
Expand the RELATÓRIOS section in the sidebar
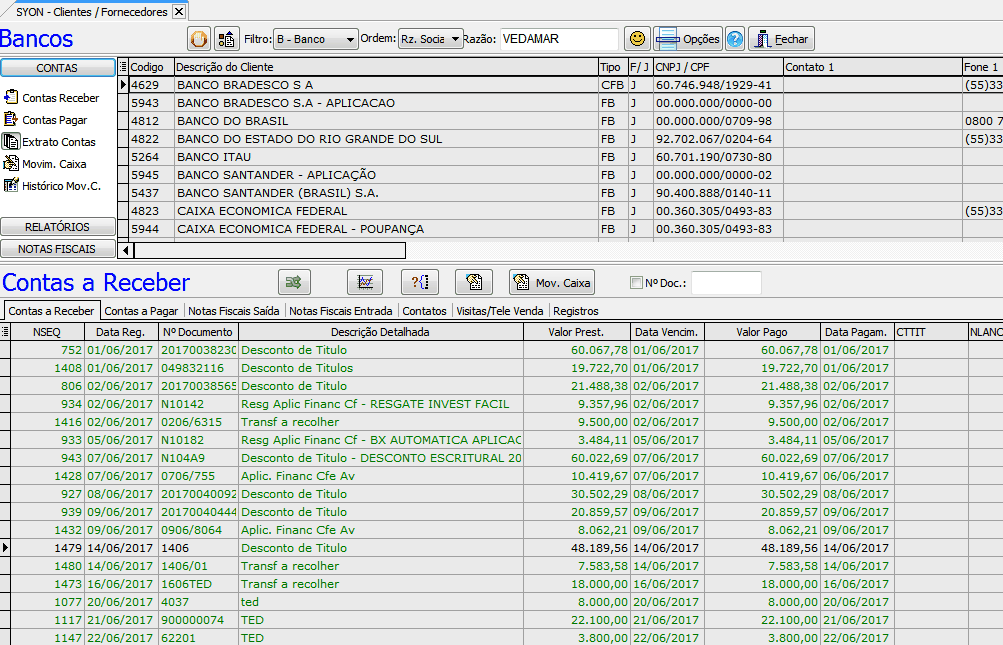[x=57, y=227]
